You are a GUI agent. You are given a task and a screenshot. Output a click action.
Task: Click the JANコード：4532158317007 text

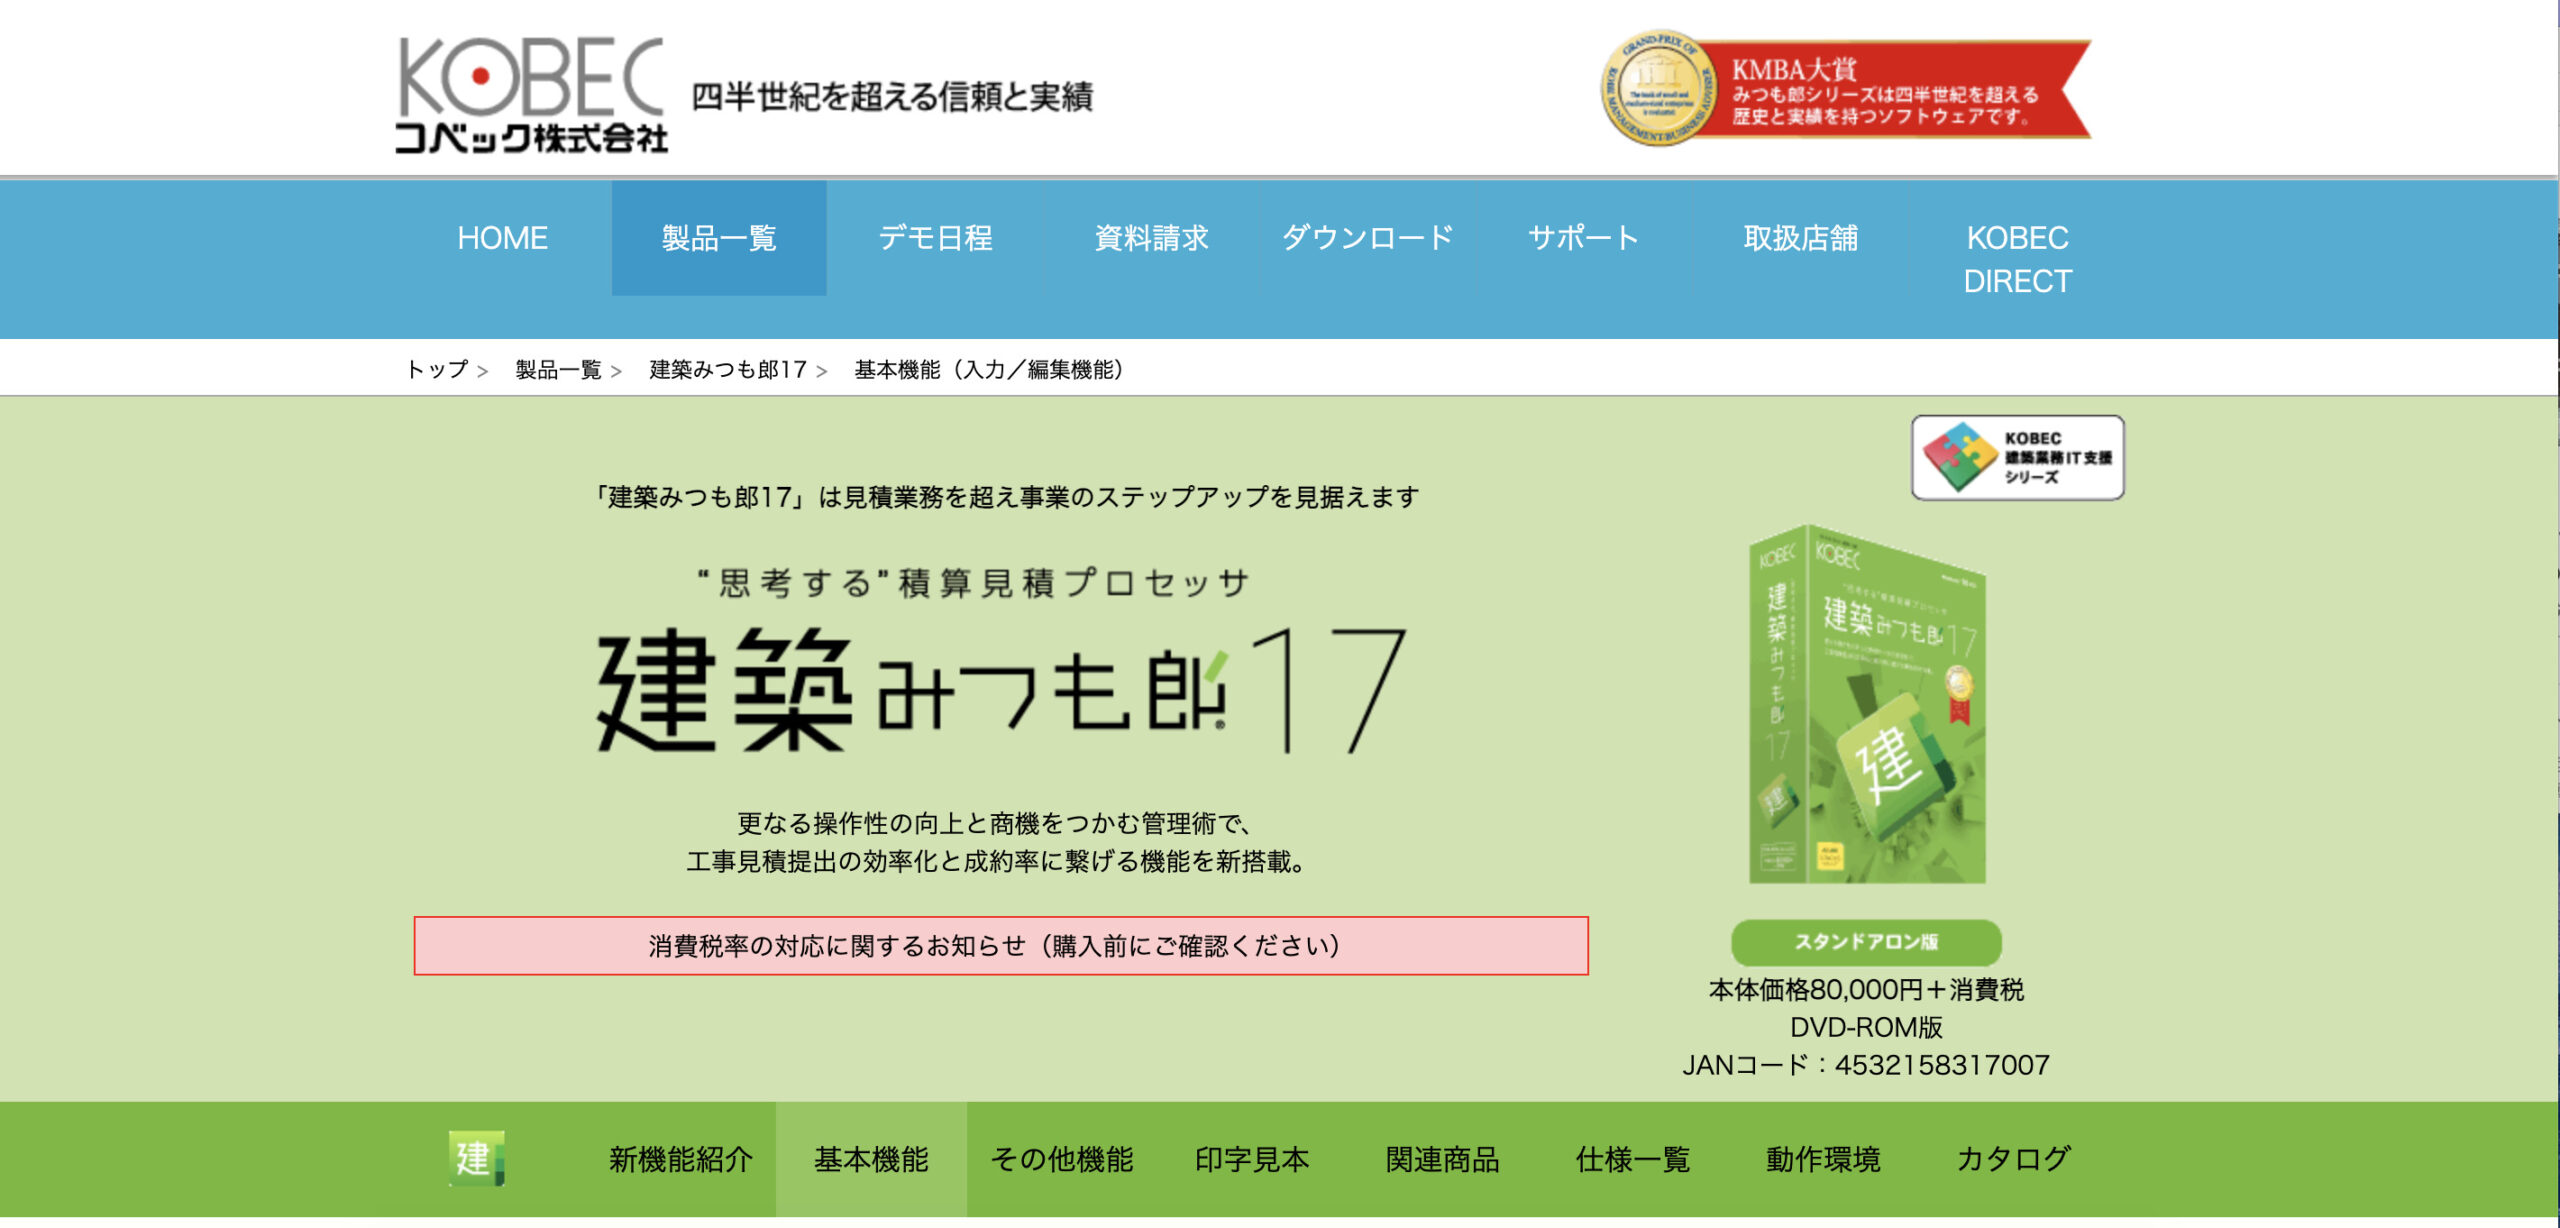[x=1866, y=1065]
